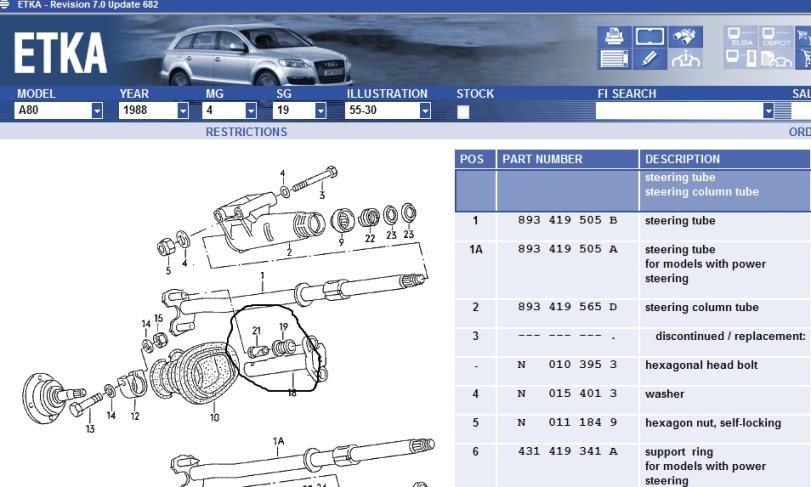Click callout 1A in illustration
The width and height of the screenshot is (811, 487).
pyautogui.click(x=278, y=441)
